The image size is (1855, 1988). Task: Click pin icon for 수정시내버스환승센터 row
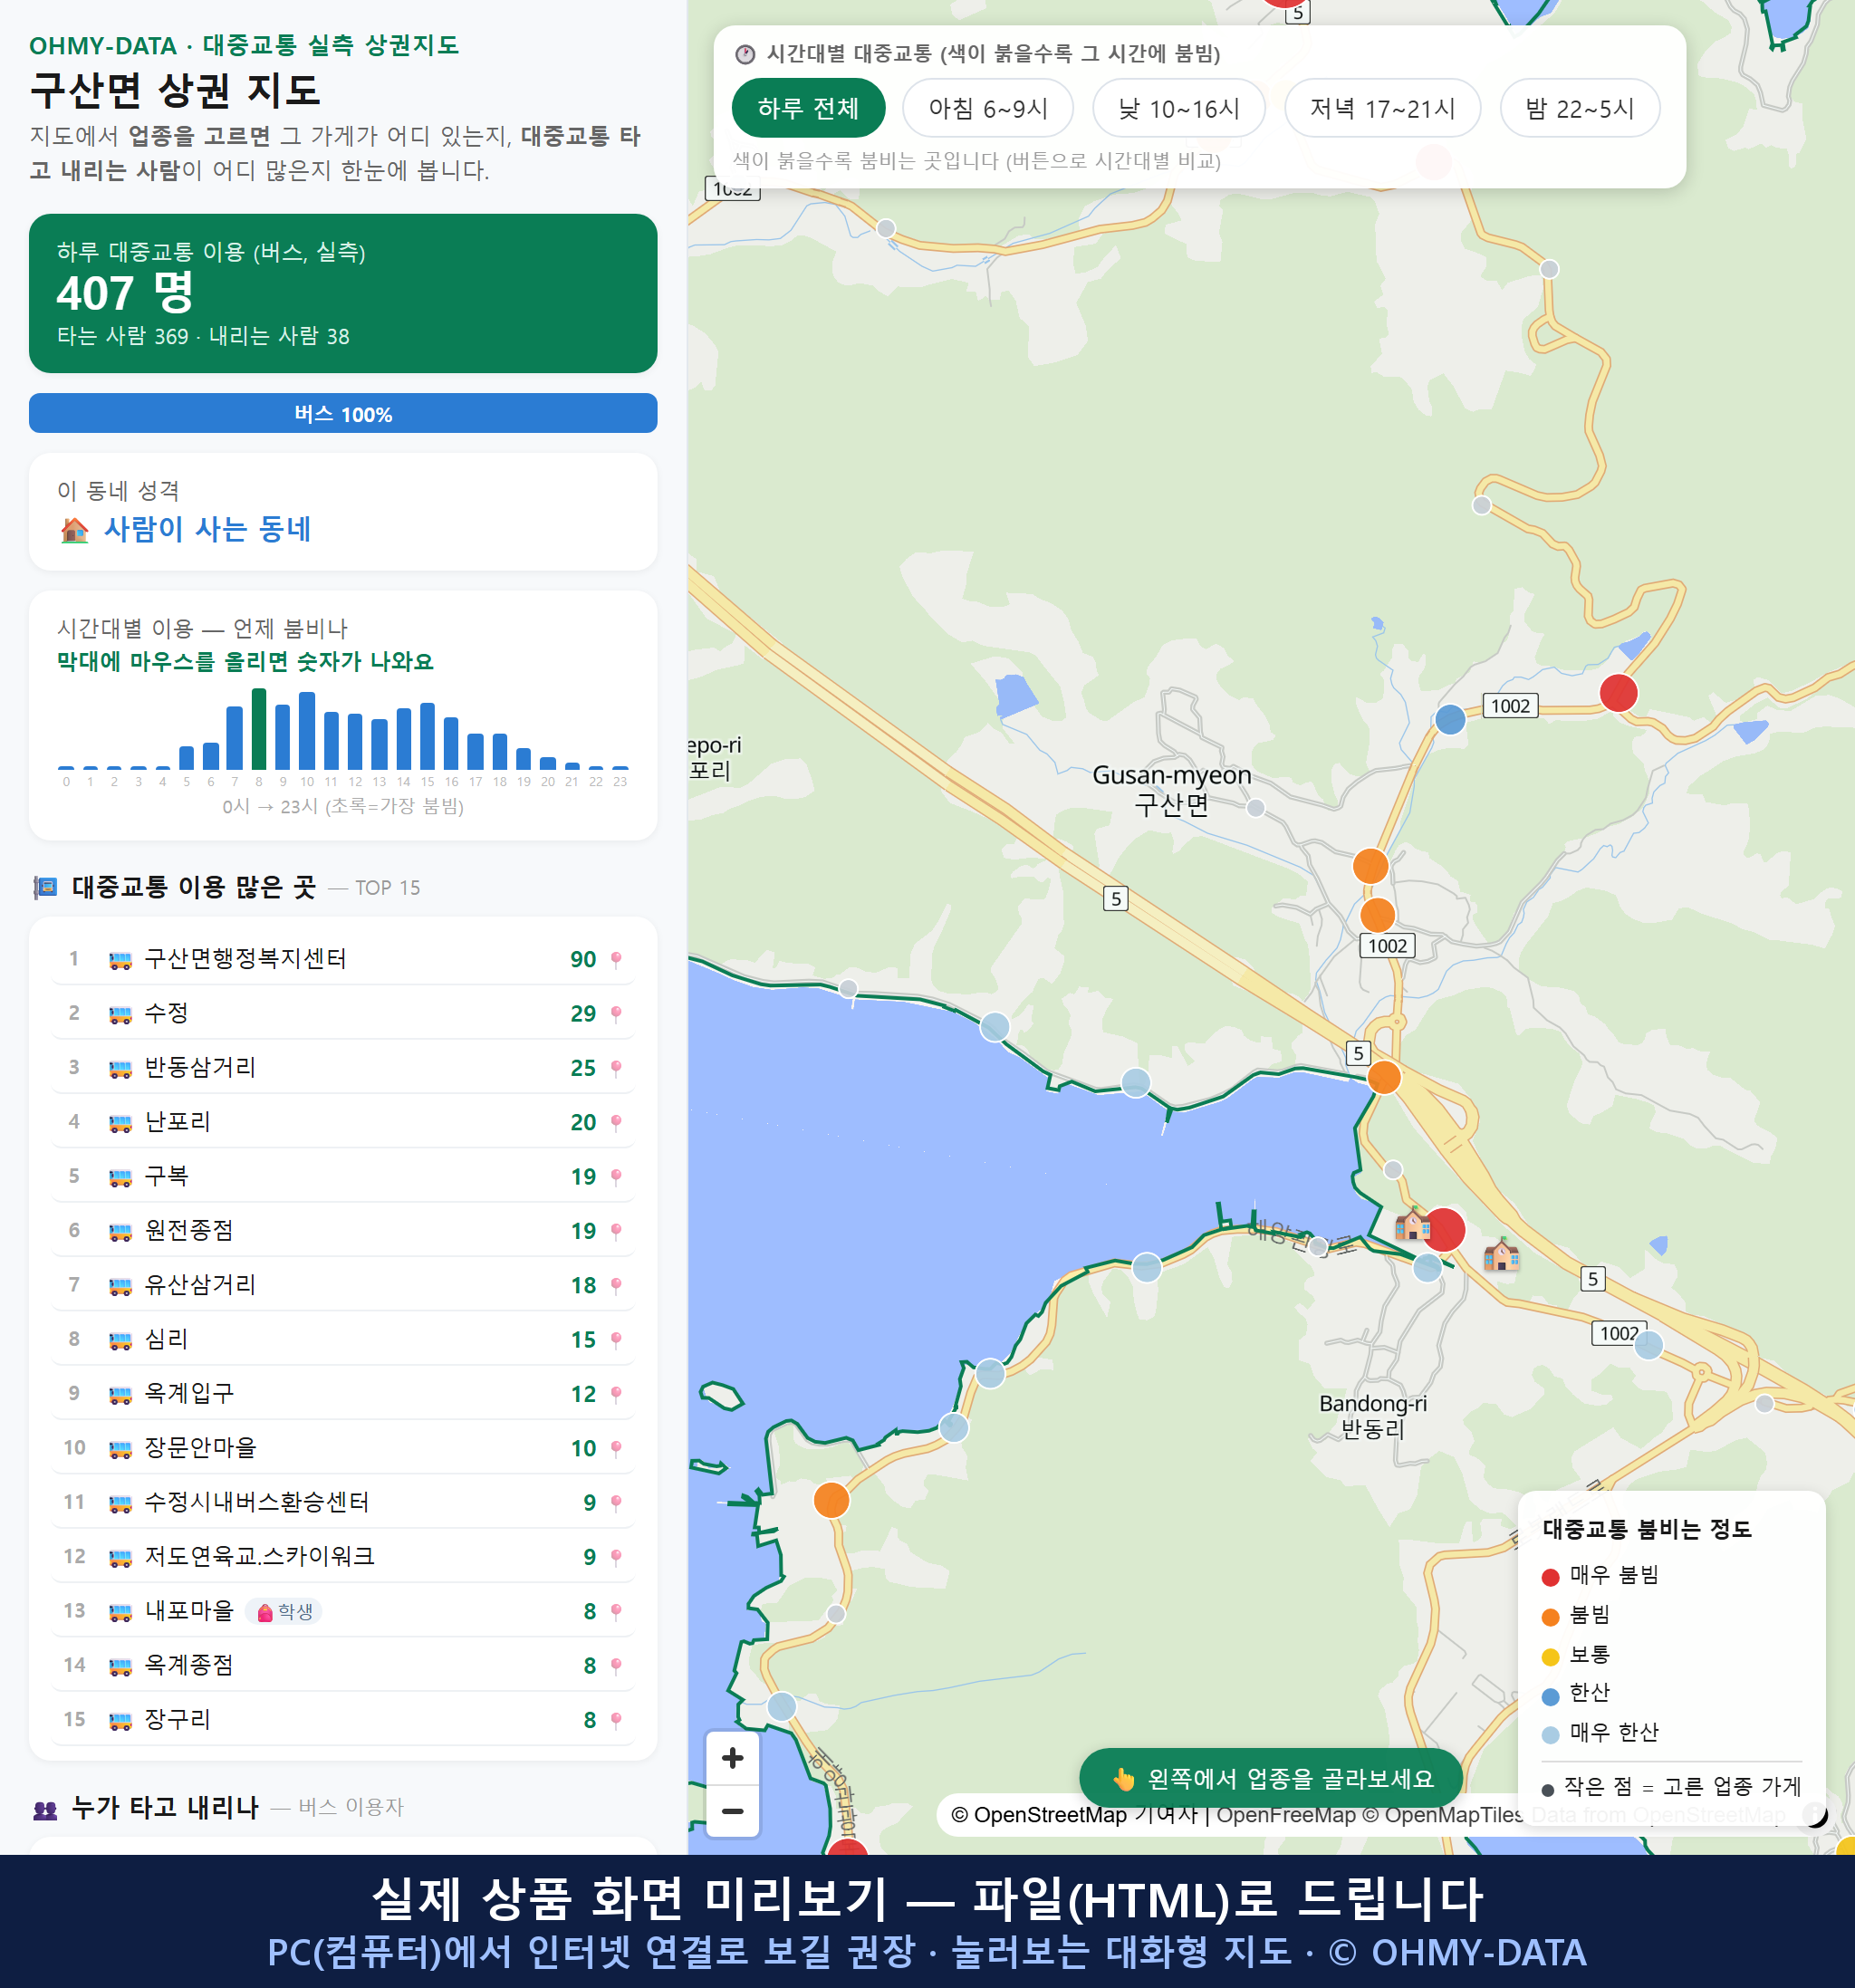click(x=616, y=1502)
